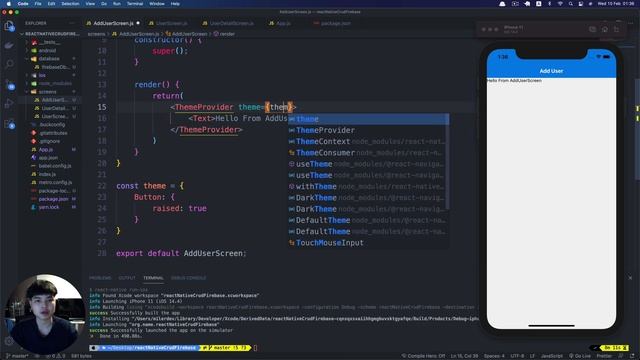Choose the highlighted theme suggestion

coord(367,119)
